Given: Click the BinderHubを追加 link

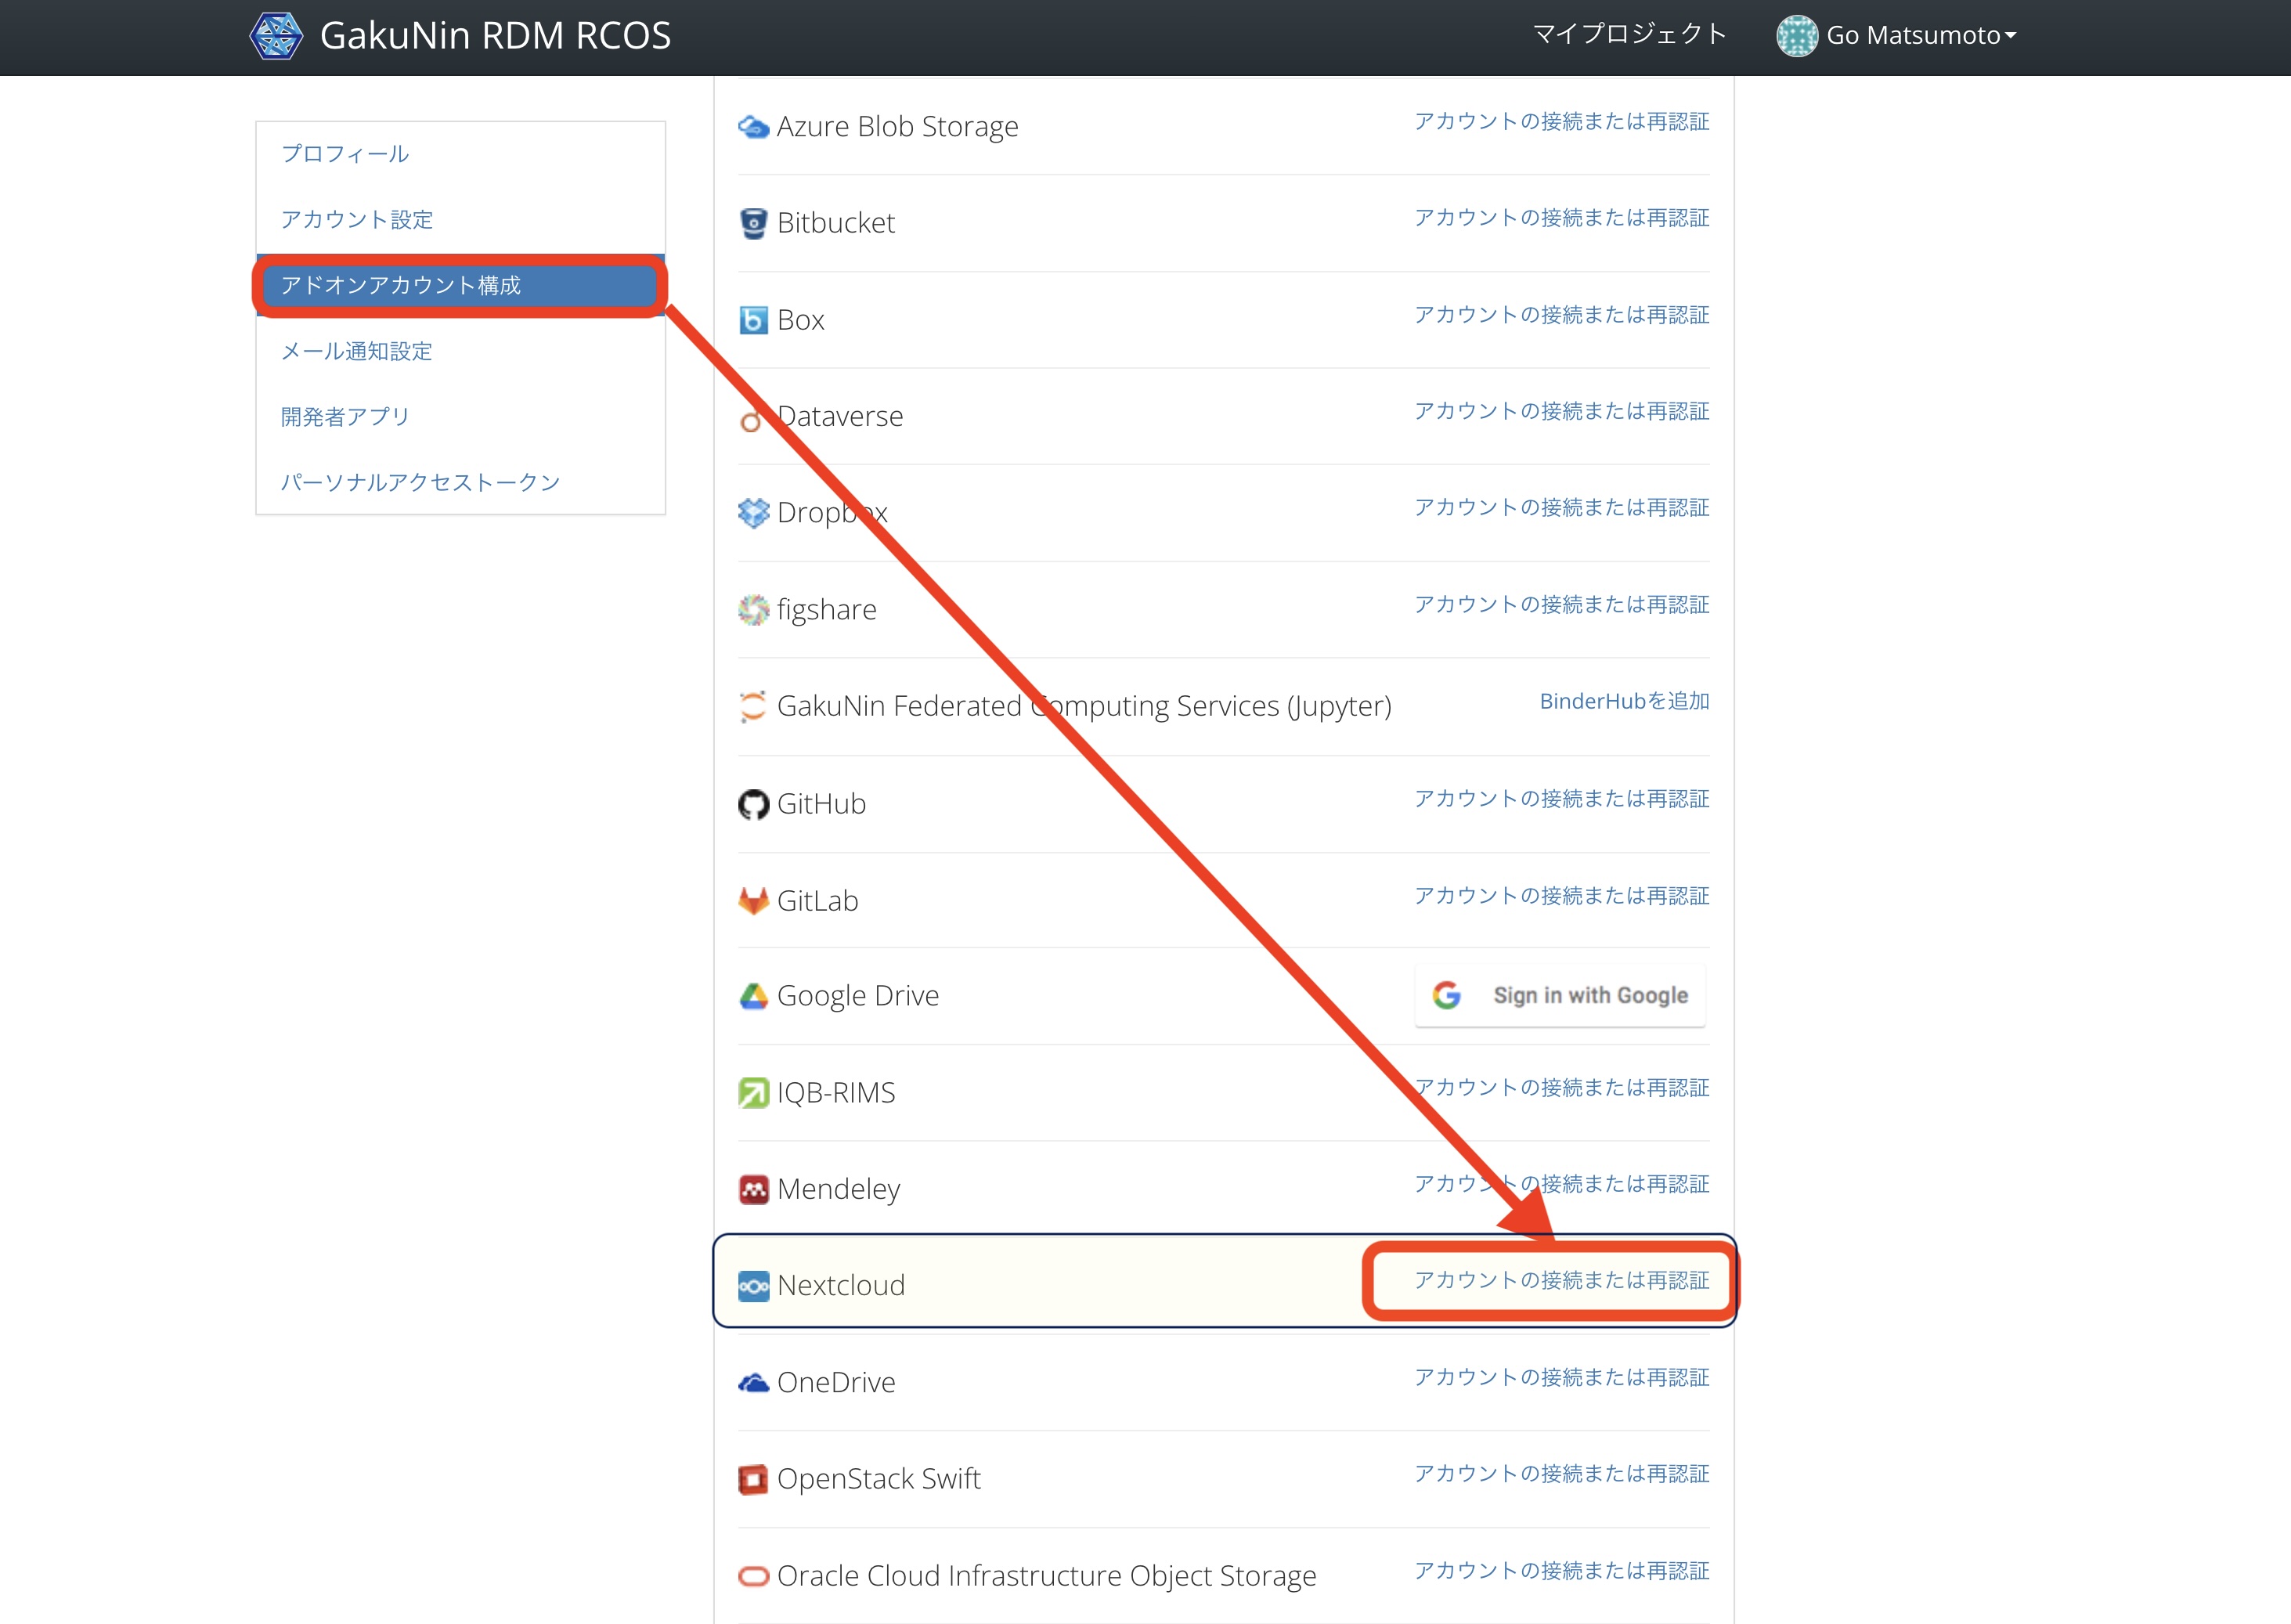Looking at the screenshot, I should pyautogui.click(x=1625, y=702).
